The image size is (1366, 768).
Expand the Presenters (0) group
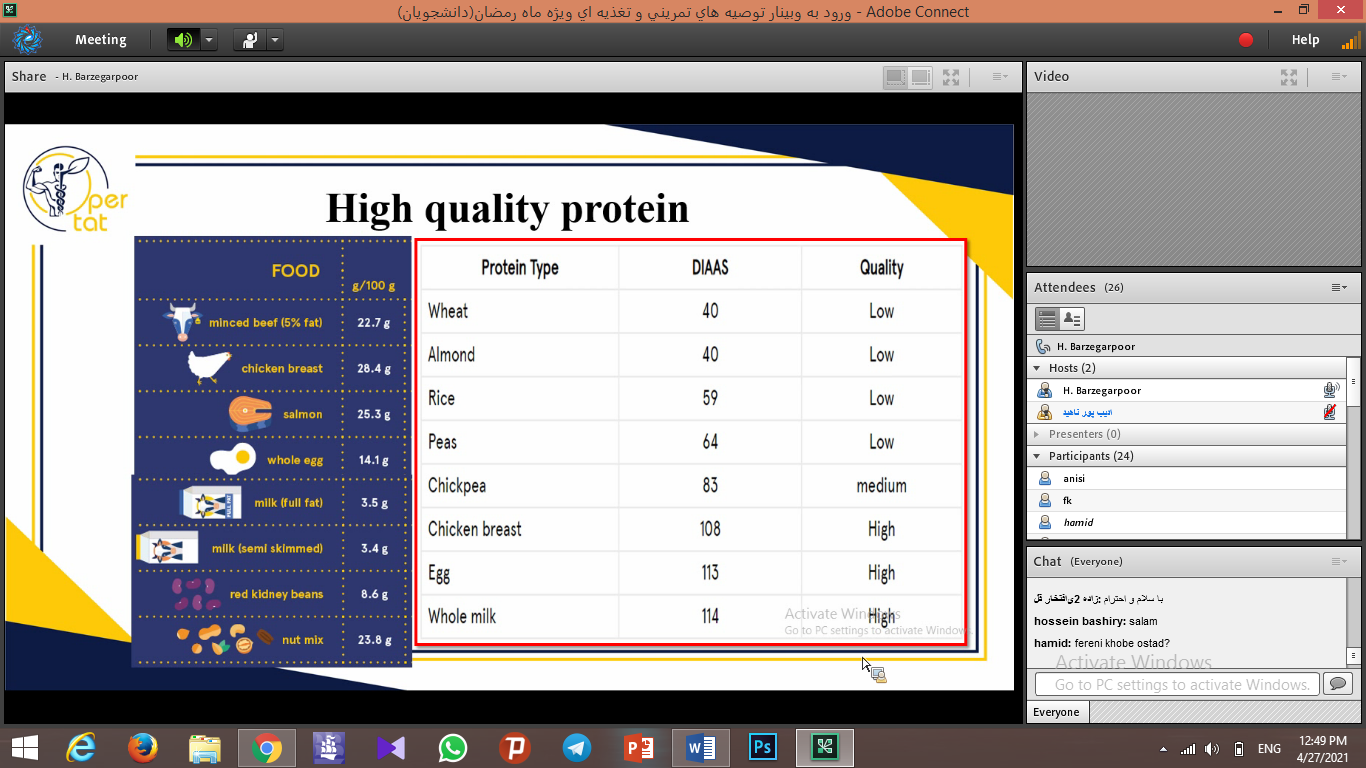1037,435
